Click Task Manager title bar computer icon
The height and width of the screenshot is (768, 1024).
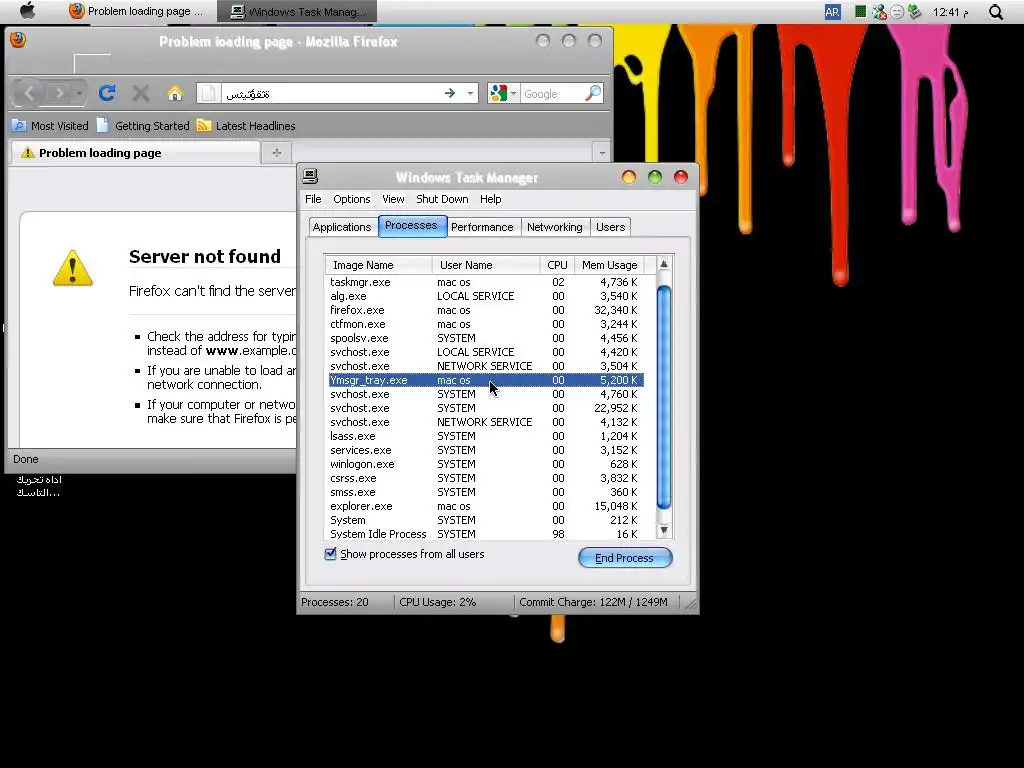pos(310,176)
